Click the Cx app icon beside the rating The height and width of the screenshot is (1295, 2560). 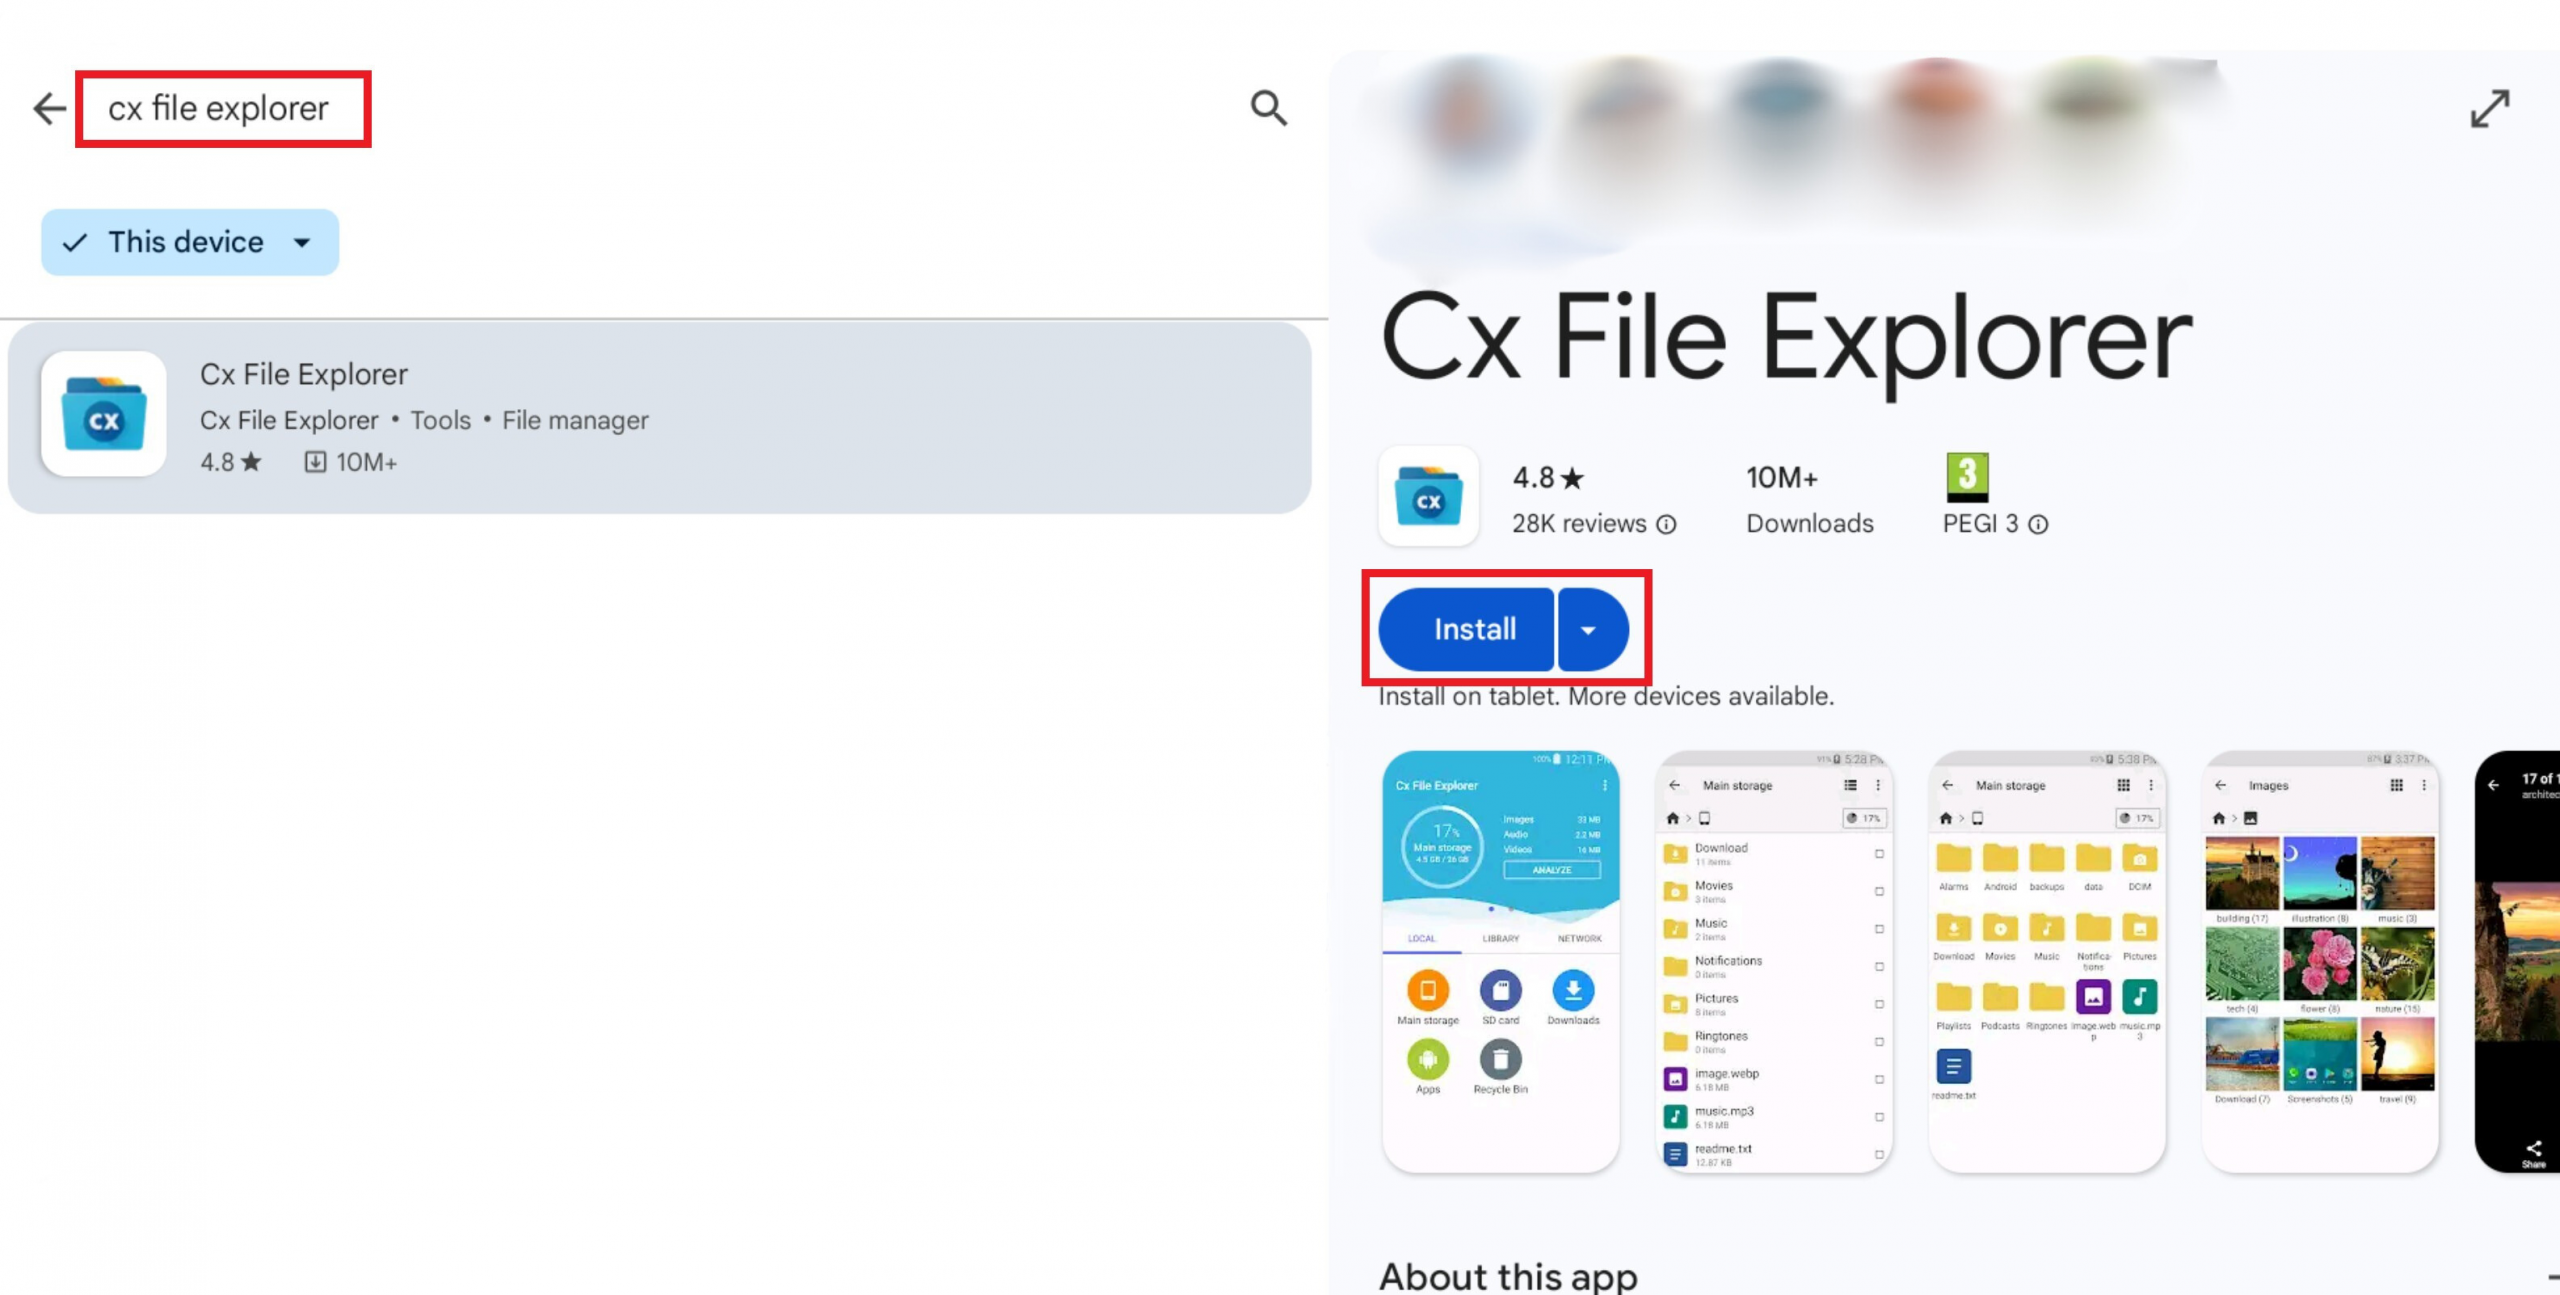tap(1428, 497)
